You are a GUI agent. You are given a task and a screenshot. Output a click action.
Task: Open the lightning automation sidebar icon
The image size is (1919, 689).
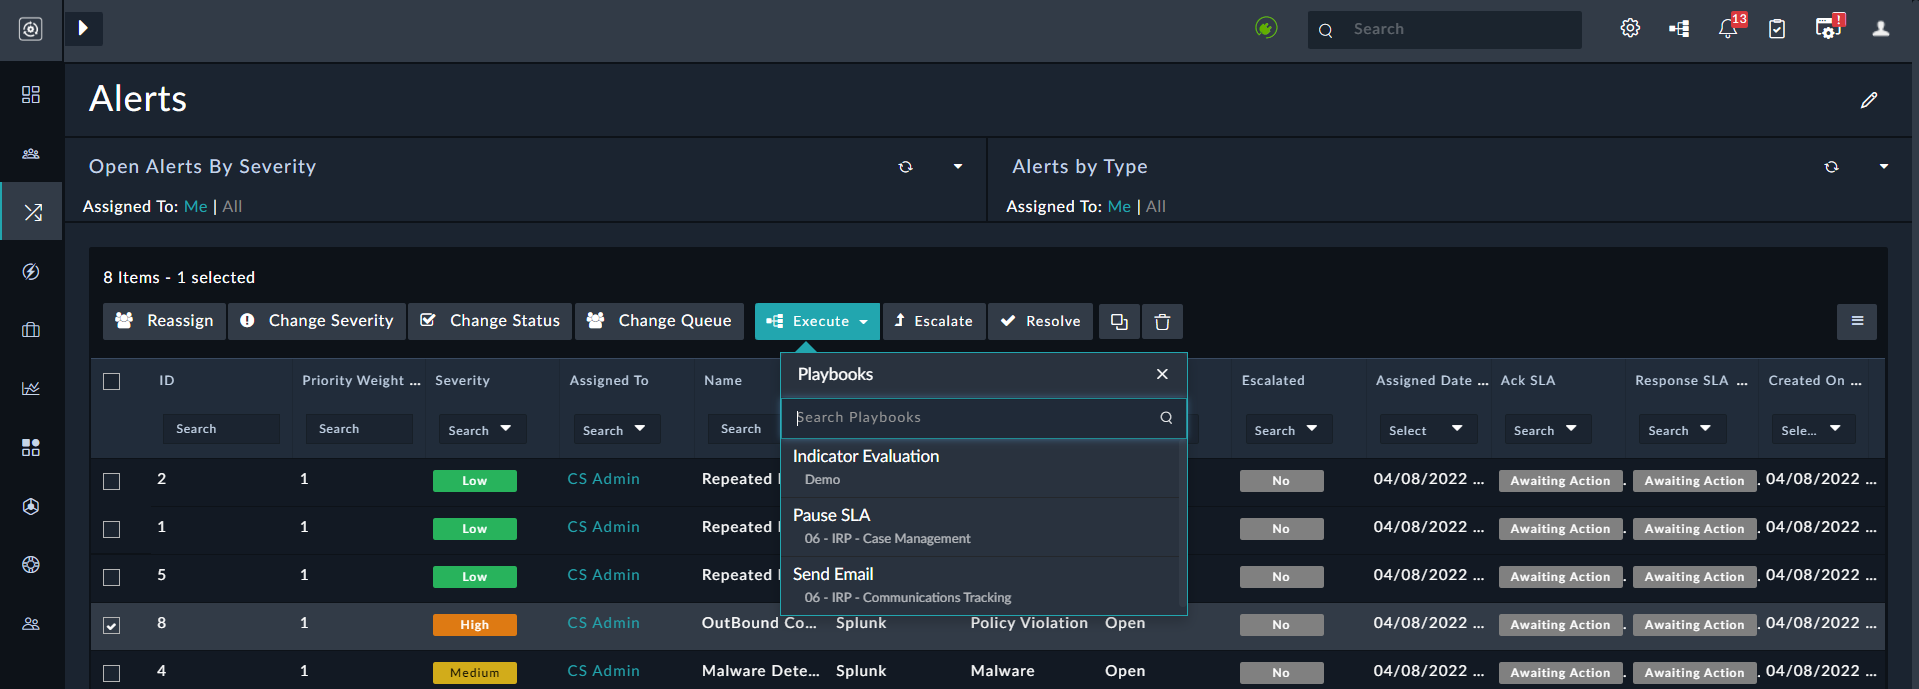[x=31, y=271]
